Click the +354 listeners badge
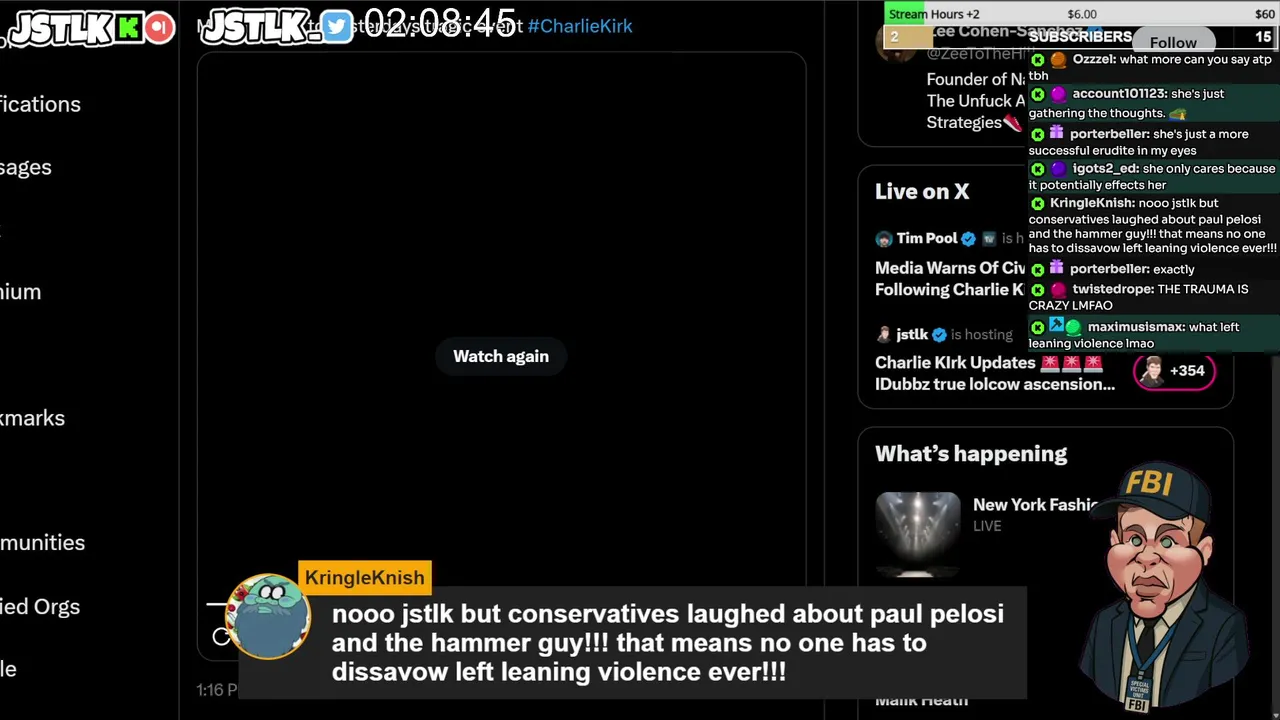This screenshot has height=720, width=1280. tap(1174, 371)
